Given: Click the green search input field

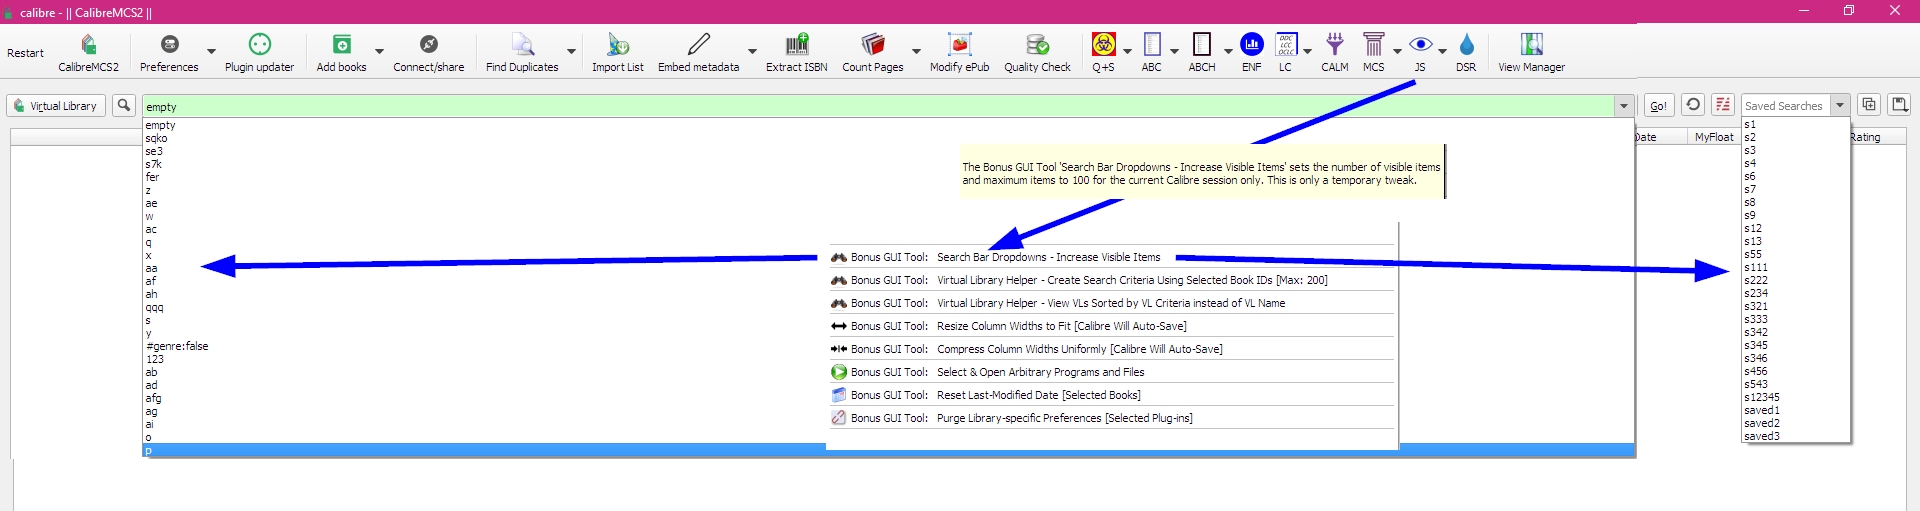Looking at the screenshot, I should [x=877, y=106].
